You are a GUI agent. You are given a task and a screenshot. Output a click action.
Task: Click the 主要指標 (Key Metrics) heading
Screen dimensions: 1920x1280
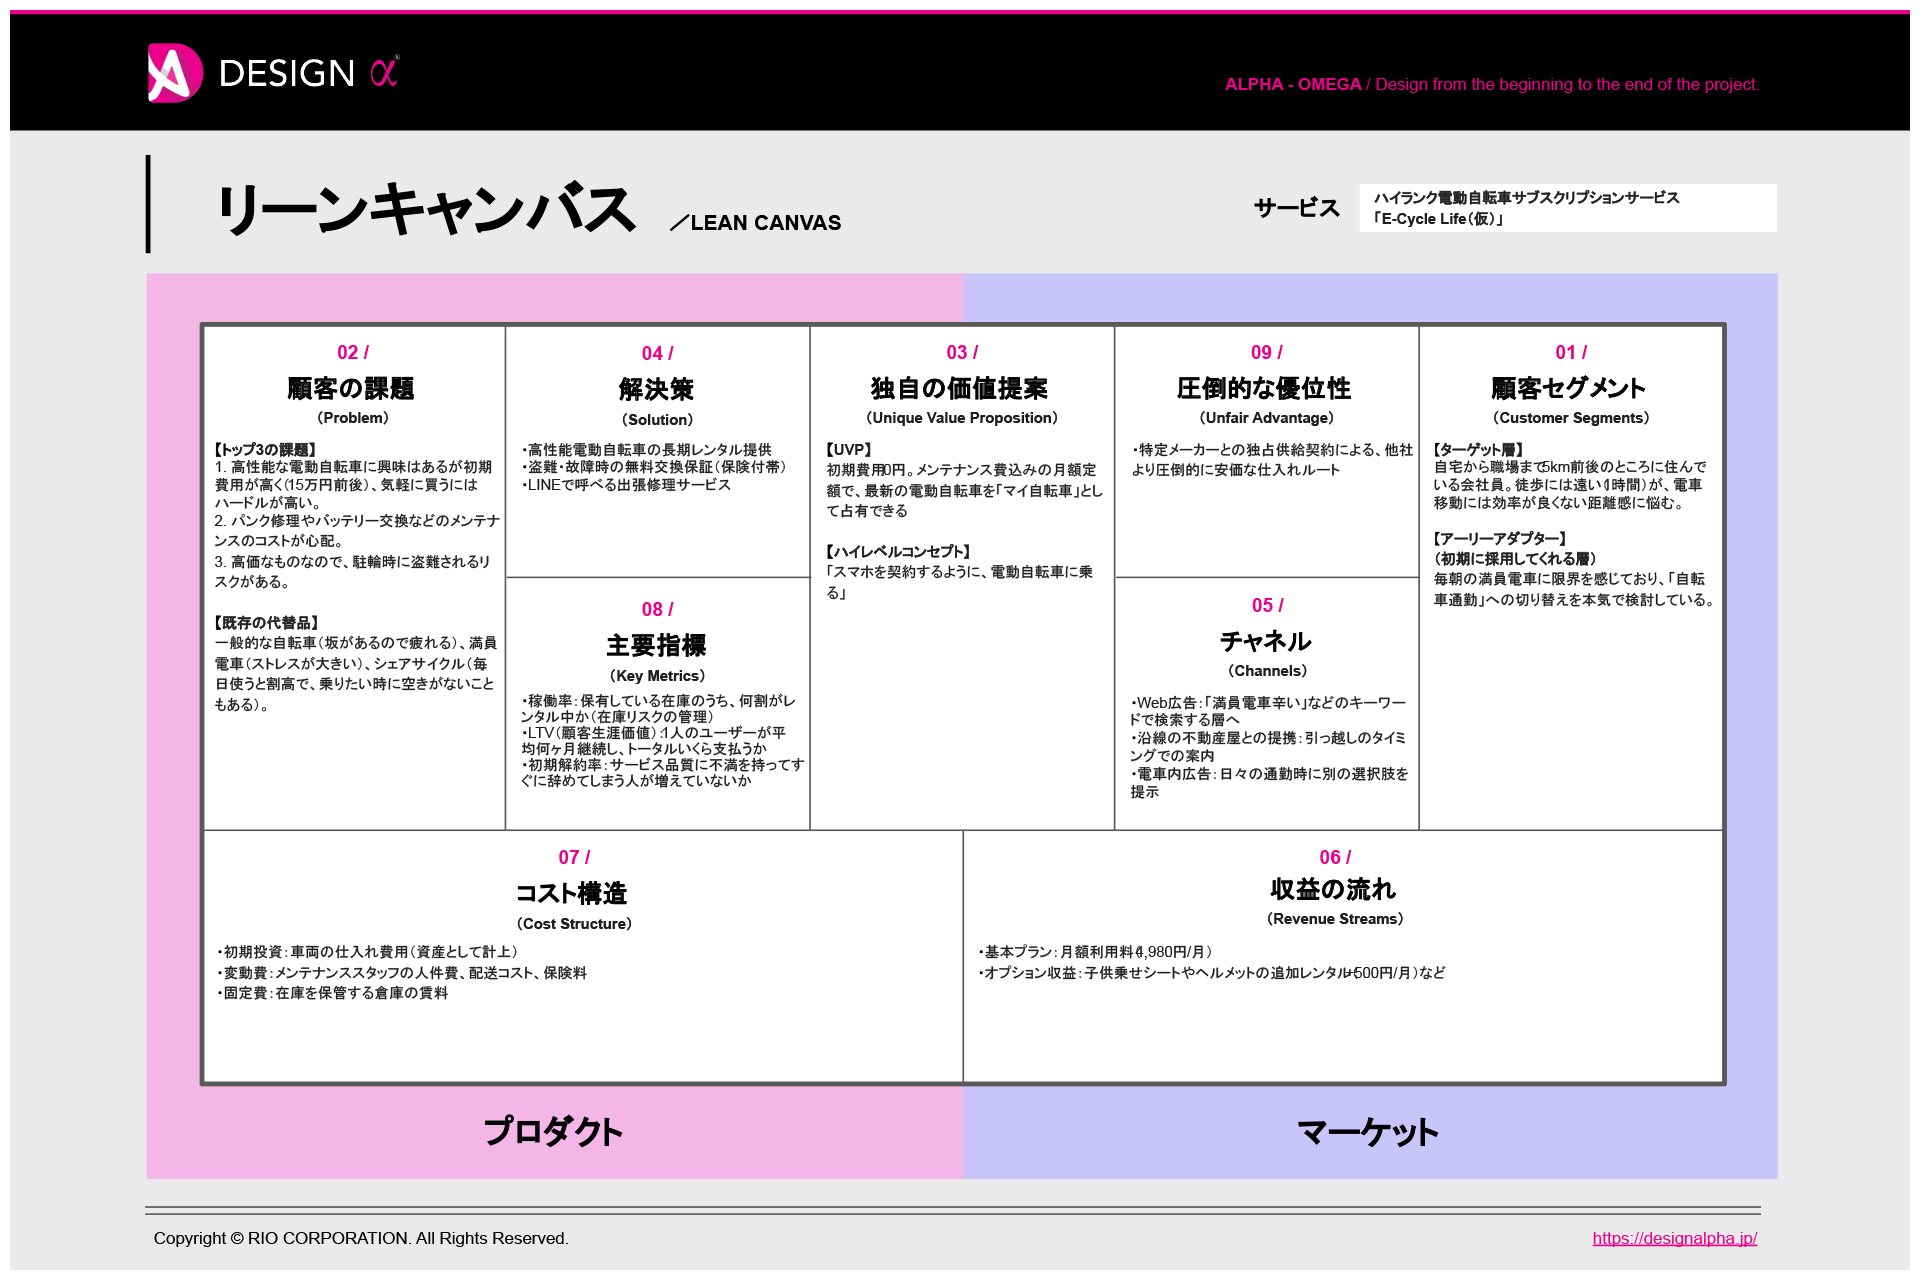click(x=657, y=645)
